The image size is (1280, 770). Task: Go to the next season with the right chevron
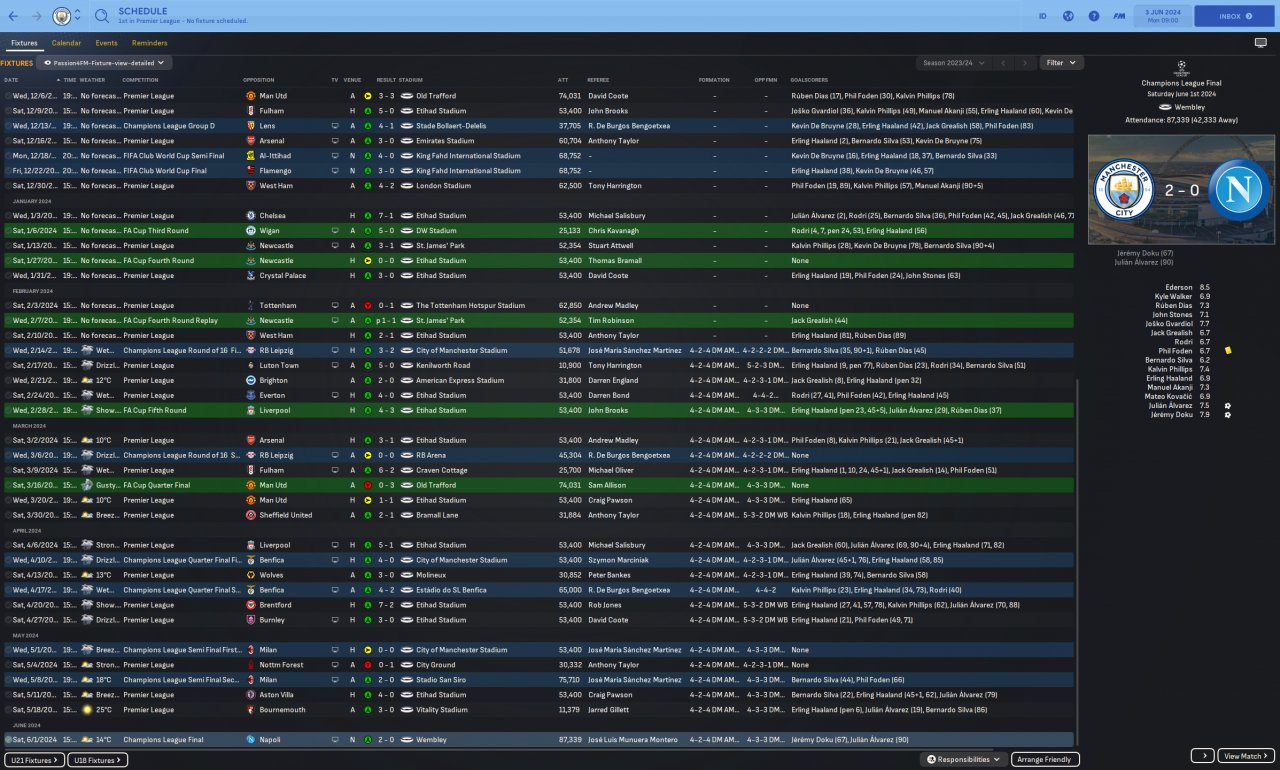[1026, 63]
